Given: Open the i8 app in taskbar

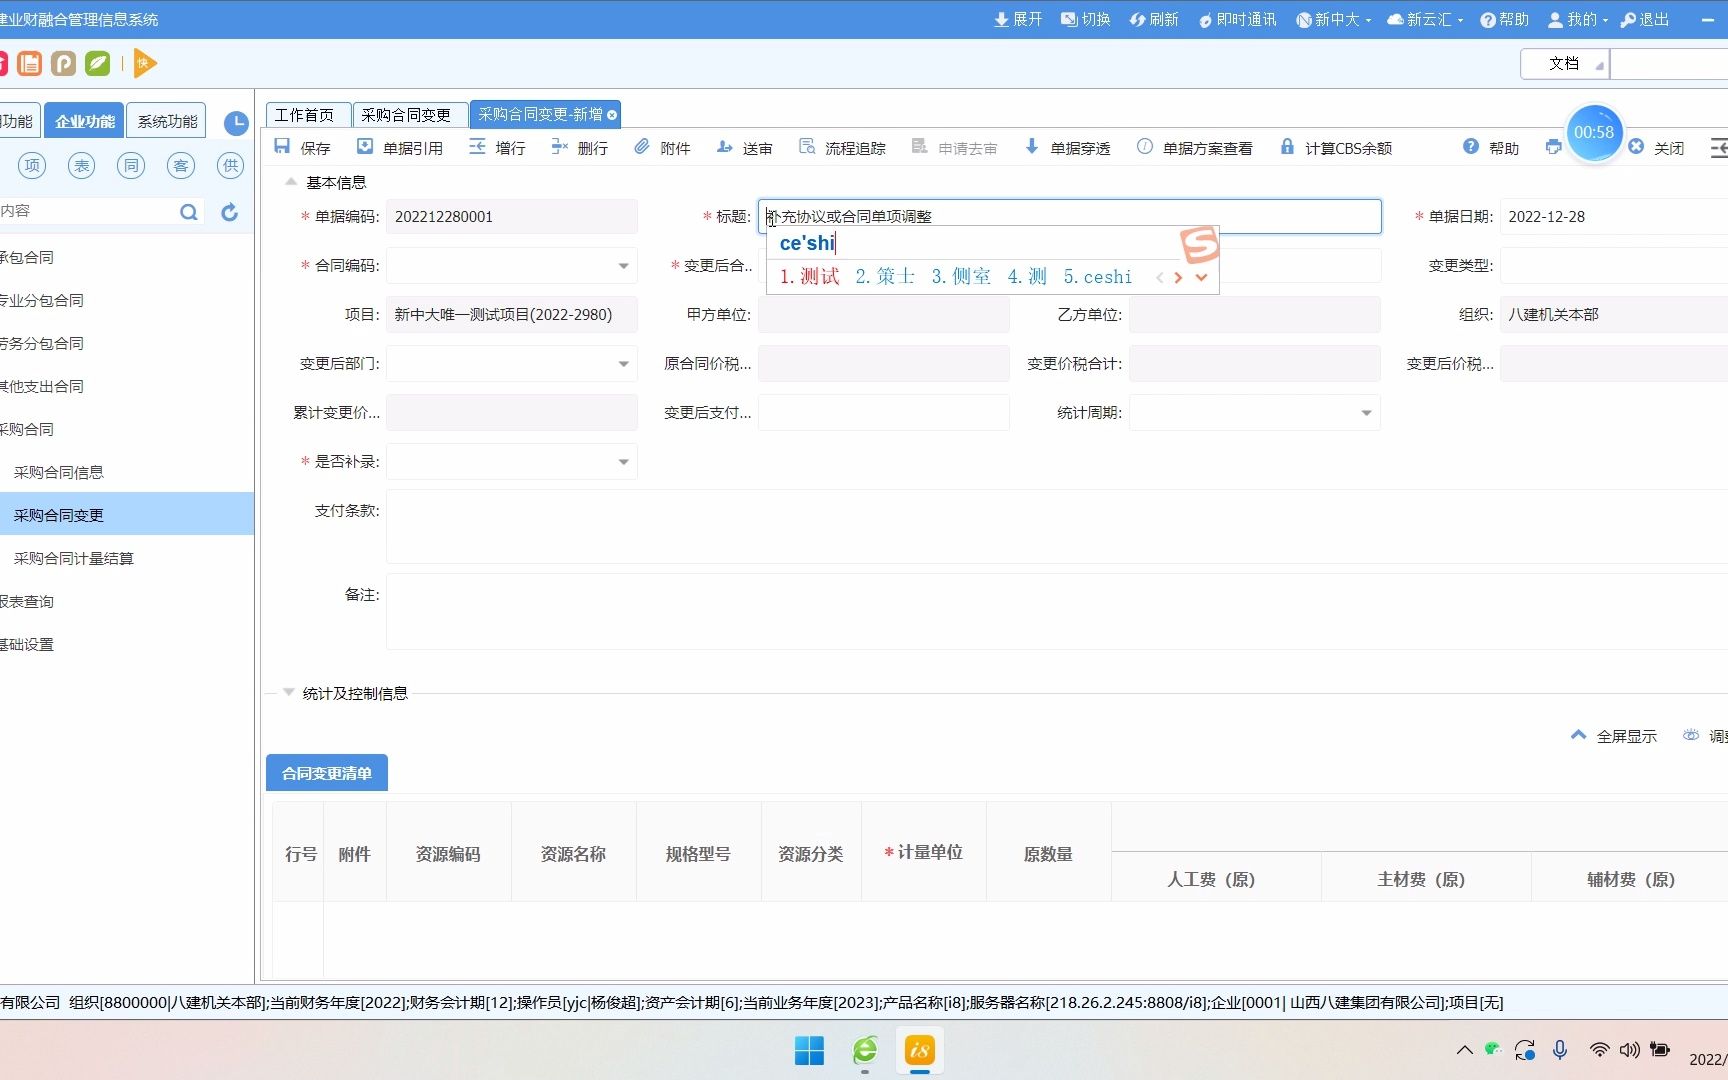Looking at the screenshot, I should coord(919,1050).
